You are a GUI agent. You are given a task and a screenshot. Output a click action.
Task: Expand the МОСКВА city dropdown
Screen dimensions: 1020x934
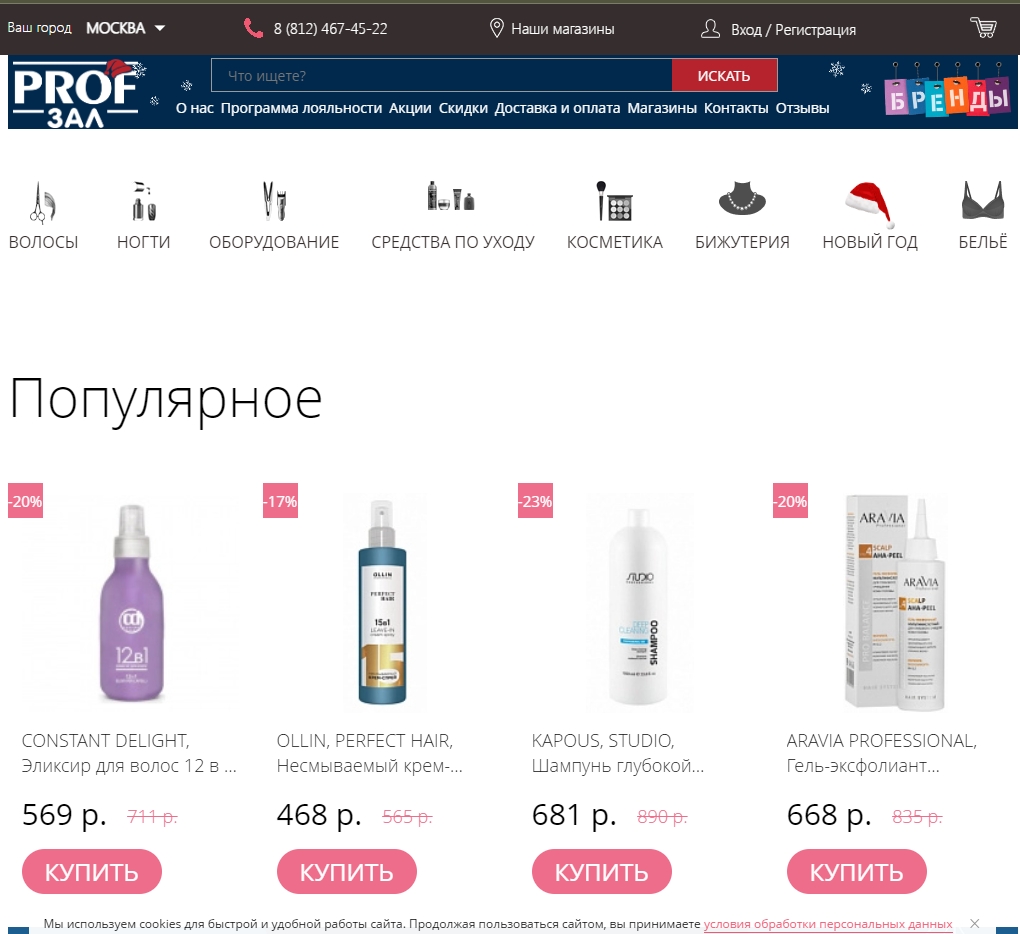coord(126,28)
